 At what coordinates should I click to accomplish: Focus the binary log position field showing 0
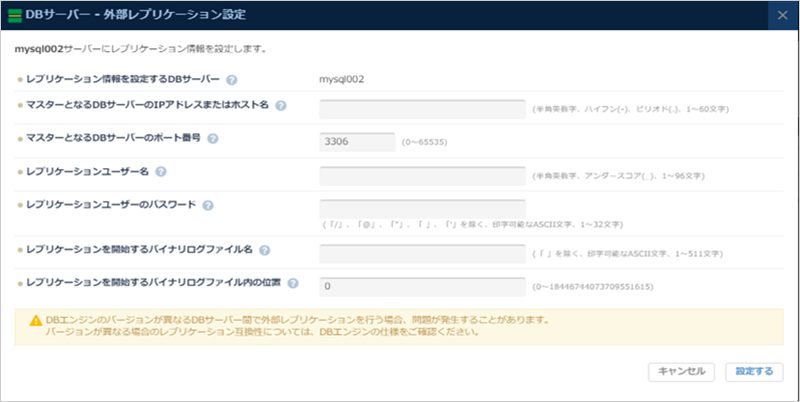(x=422, y=287)
